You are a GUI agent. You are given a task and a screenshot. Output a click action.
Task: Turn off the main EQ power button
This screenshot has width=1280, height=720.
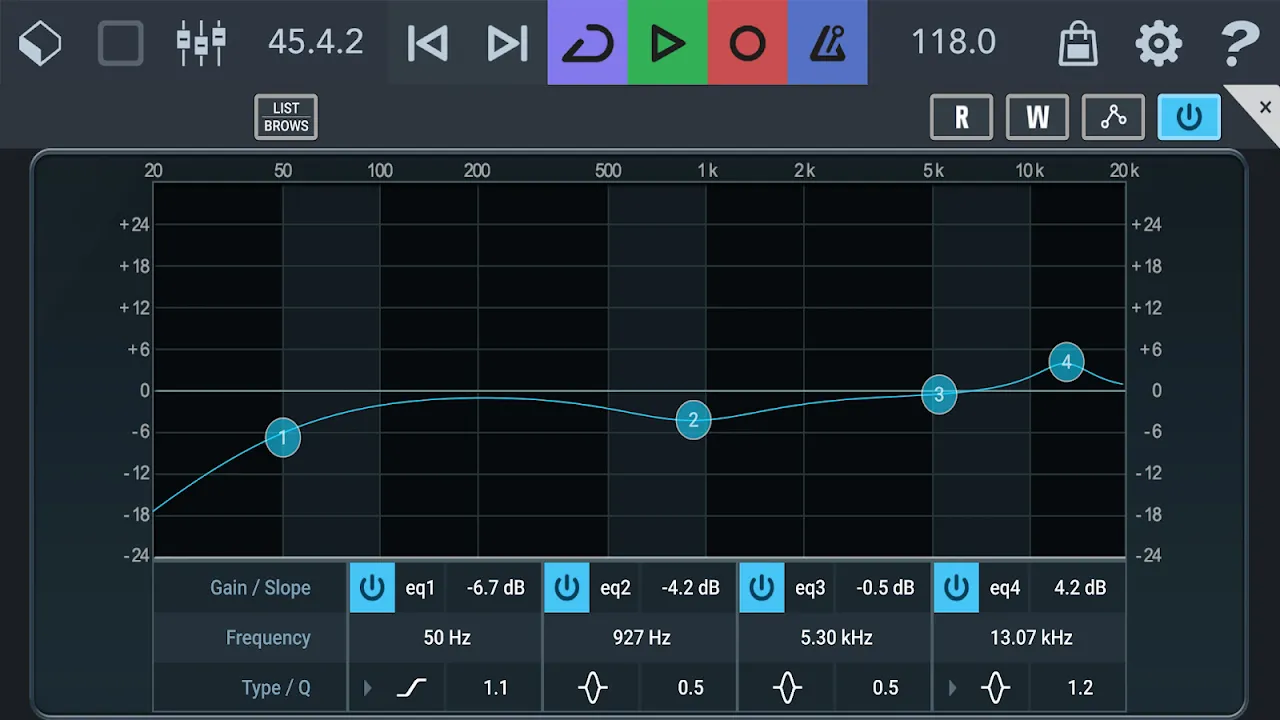[x=1189, y=117]
